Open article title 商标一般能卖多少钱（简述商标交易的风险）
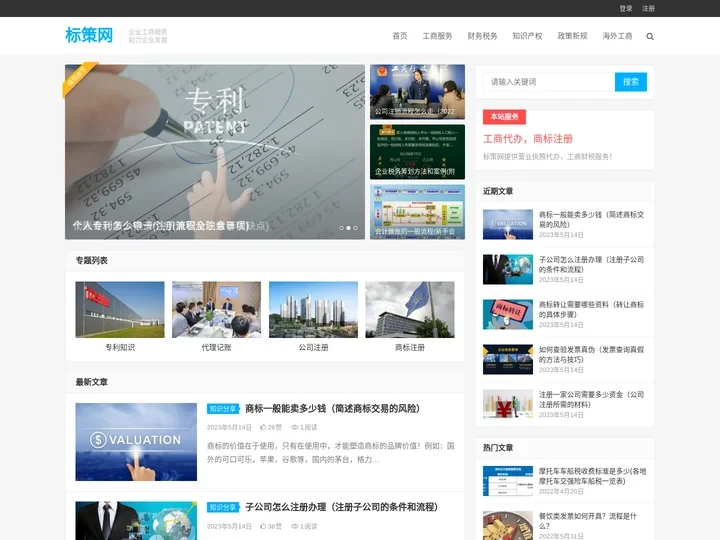 [x=332, y=408]
